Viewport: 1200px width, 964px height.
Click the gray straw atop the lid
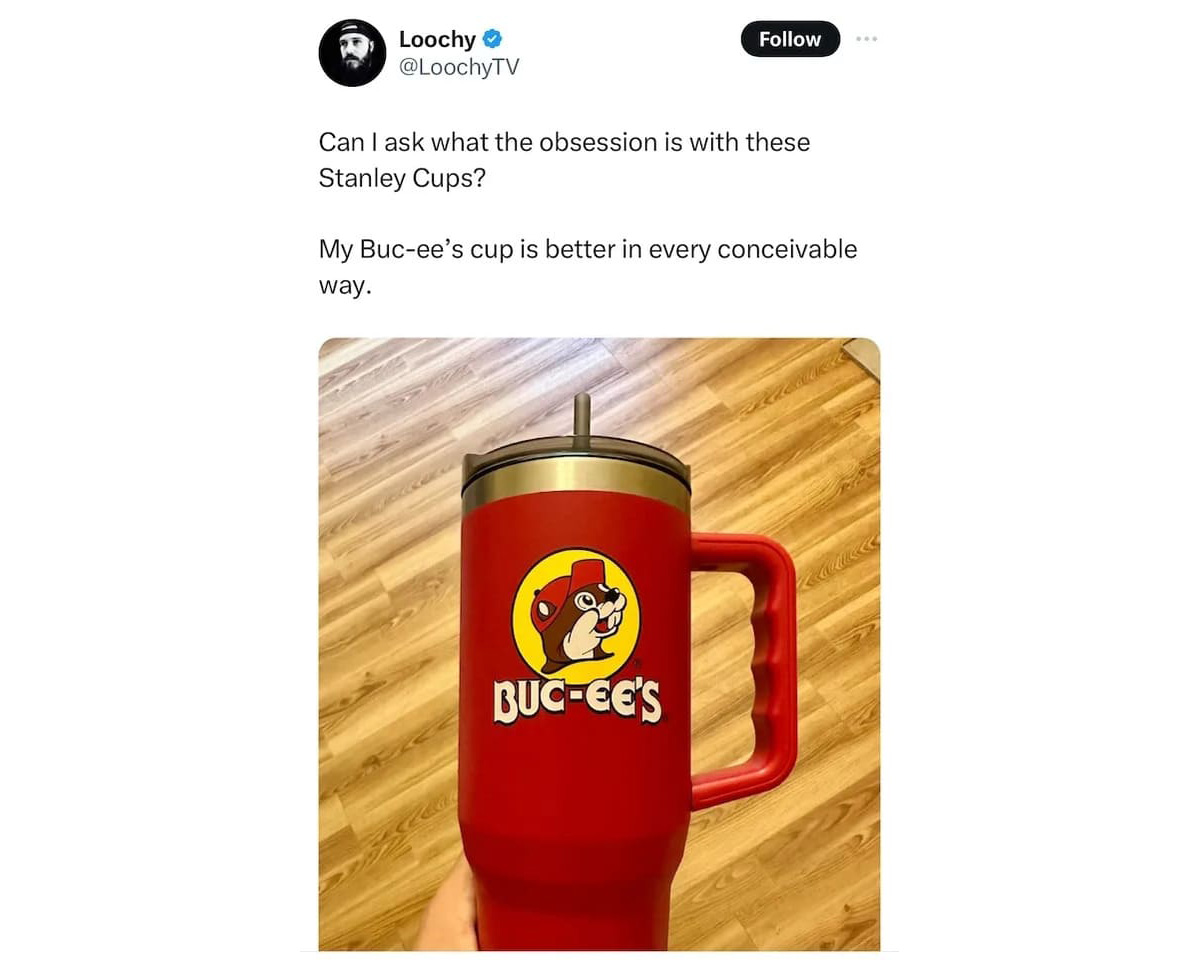[582, 418]
